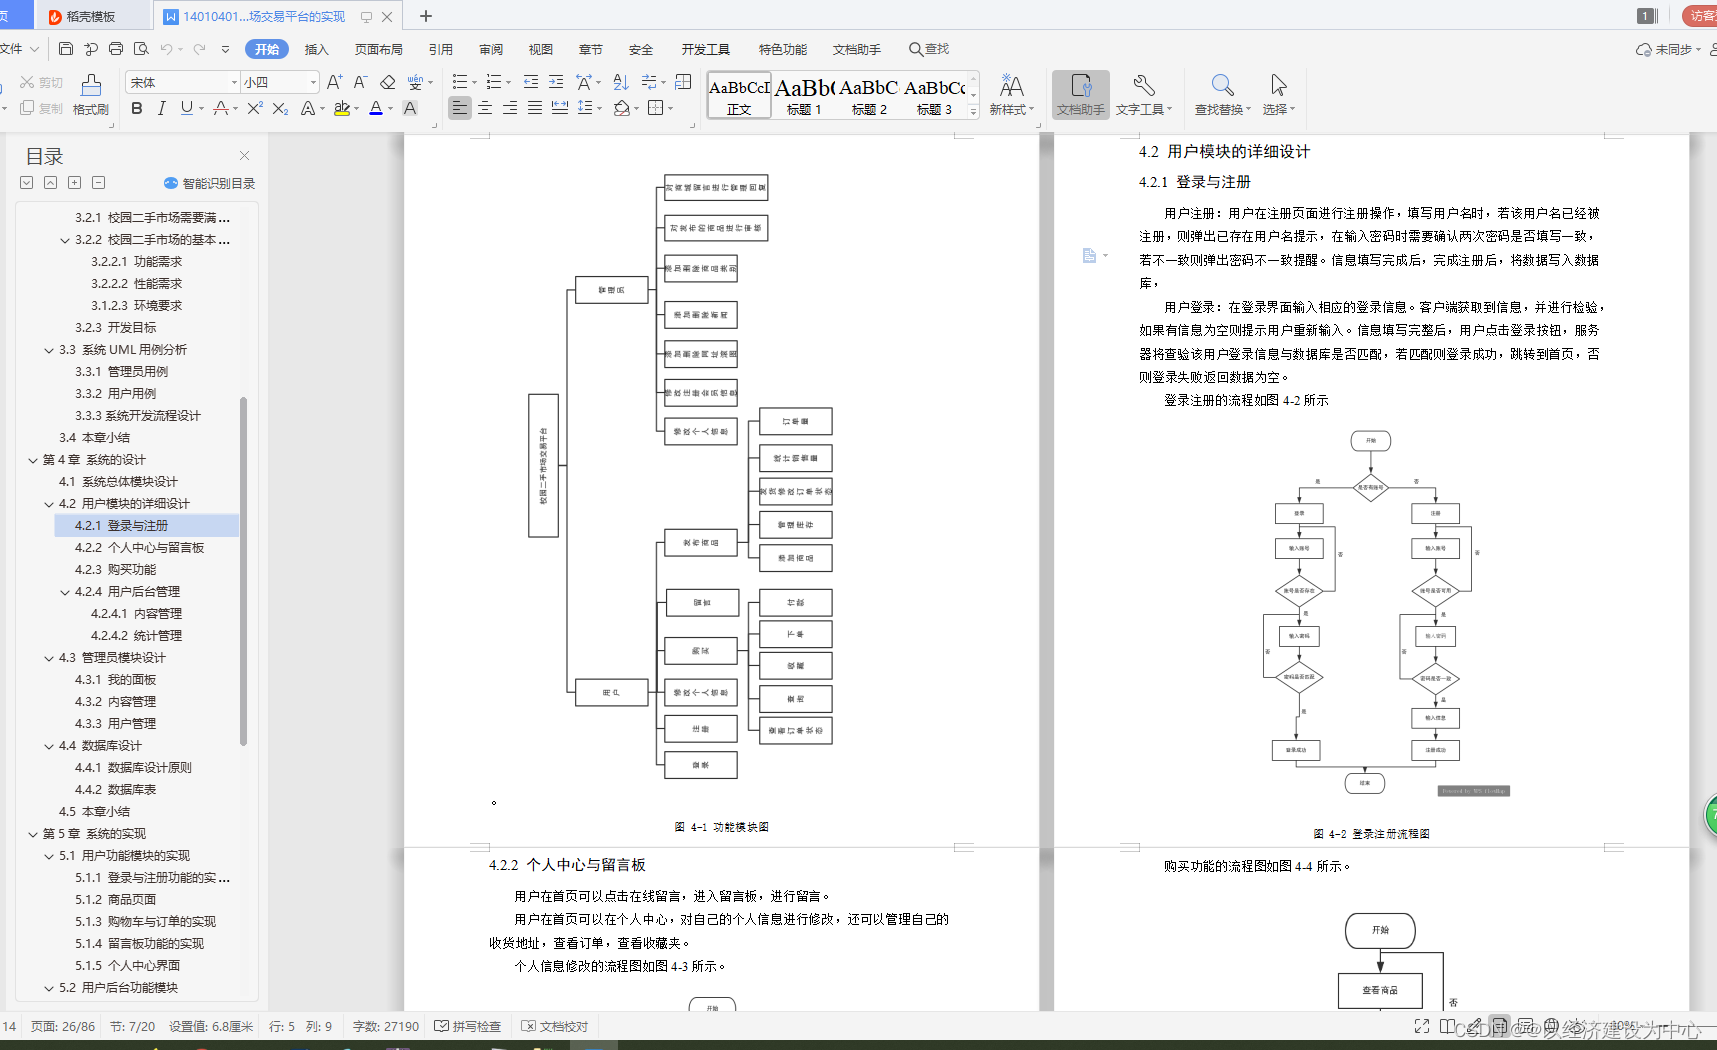Viewport: 1717px width, 1050px height.
Task: Go to 4.2.2 个人中心与留言板 heading
Action: tap(139, 548)
